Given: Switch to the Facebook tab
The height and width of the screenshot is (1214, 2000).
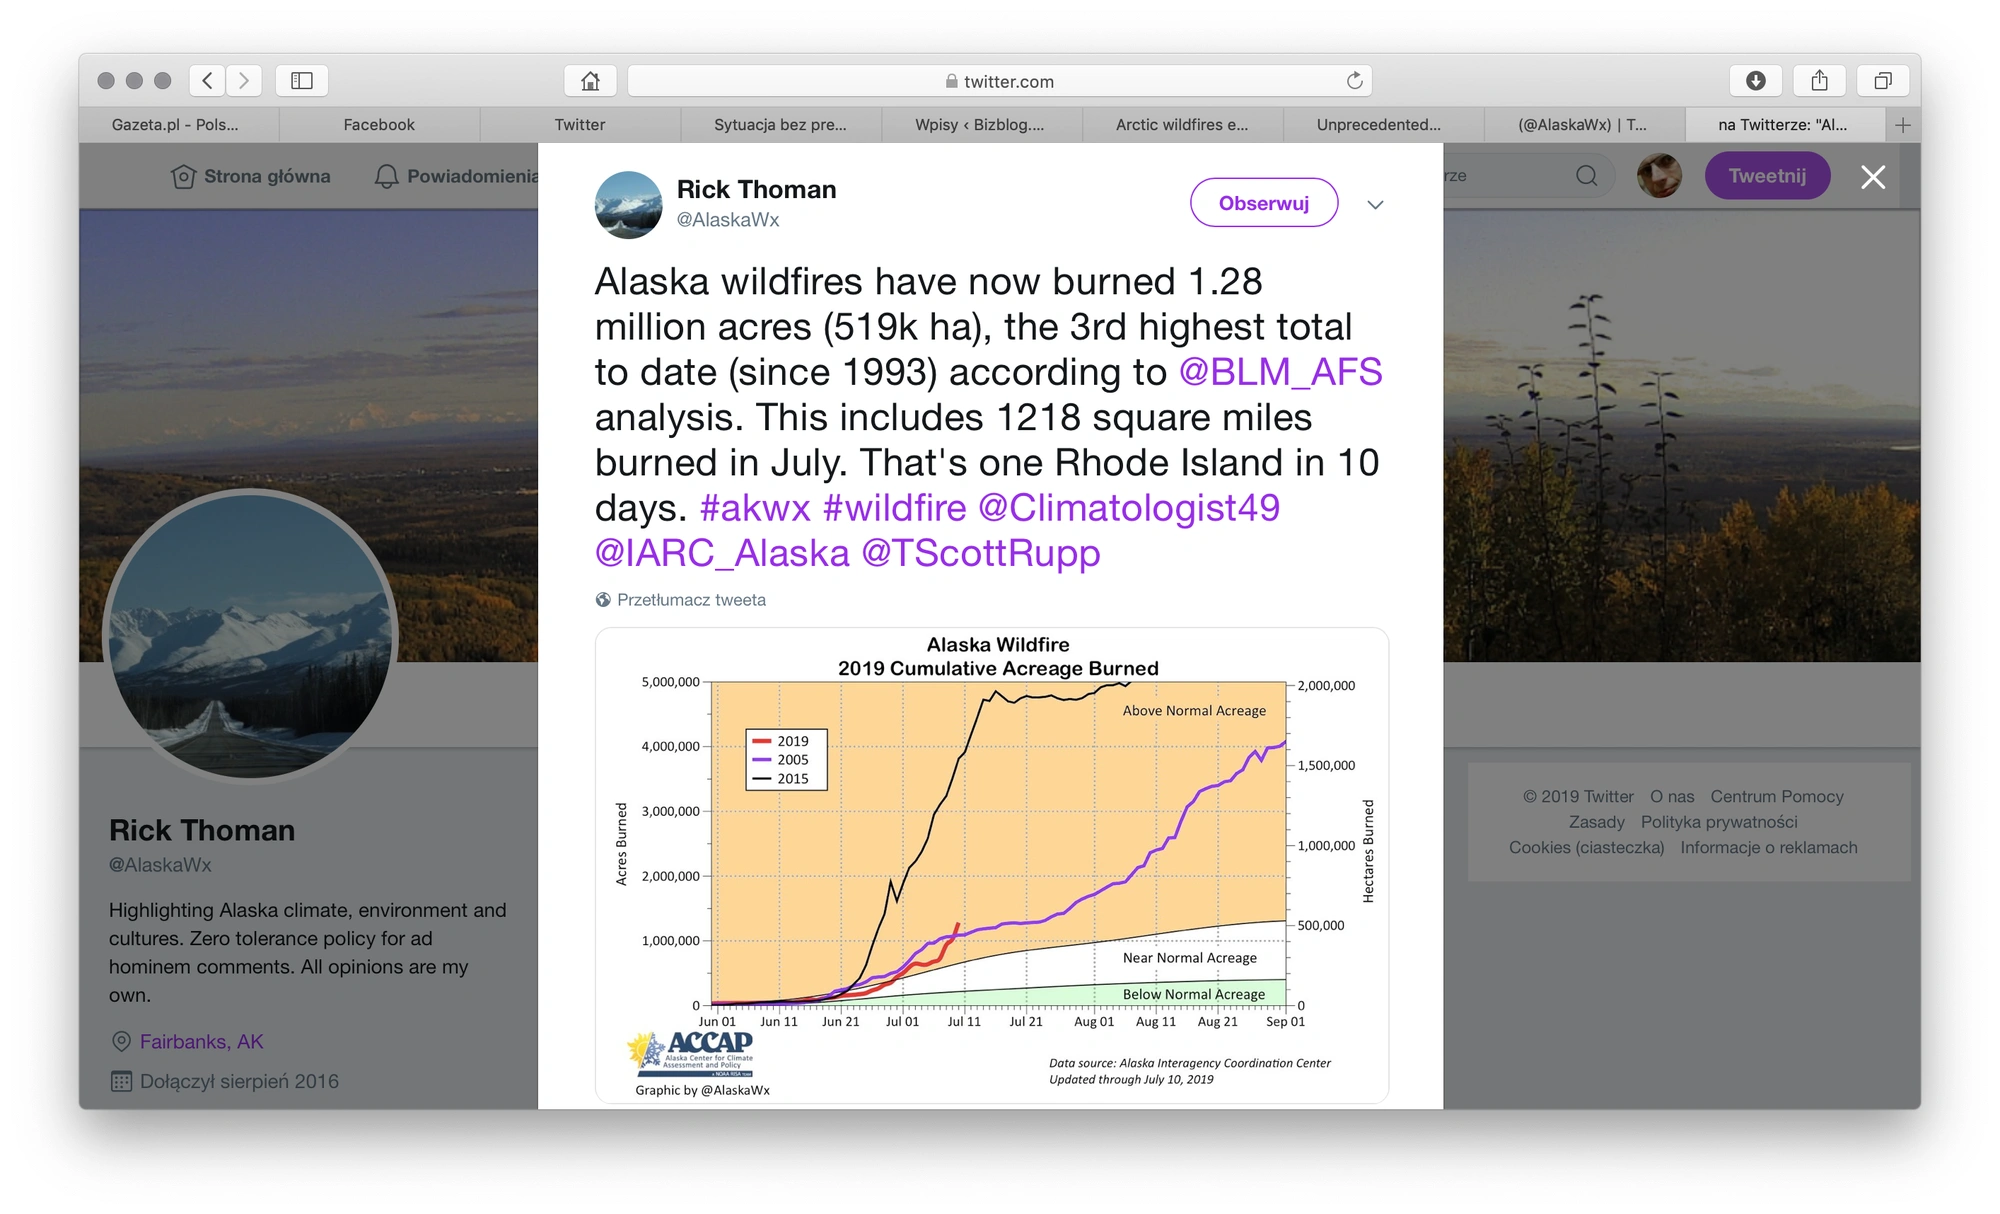Looking at the screenshot, I should coord(379,125).
